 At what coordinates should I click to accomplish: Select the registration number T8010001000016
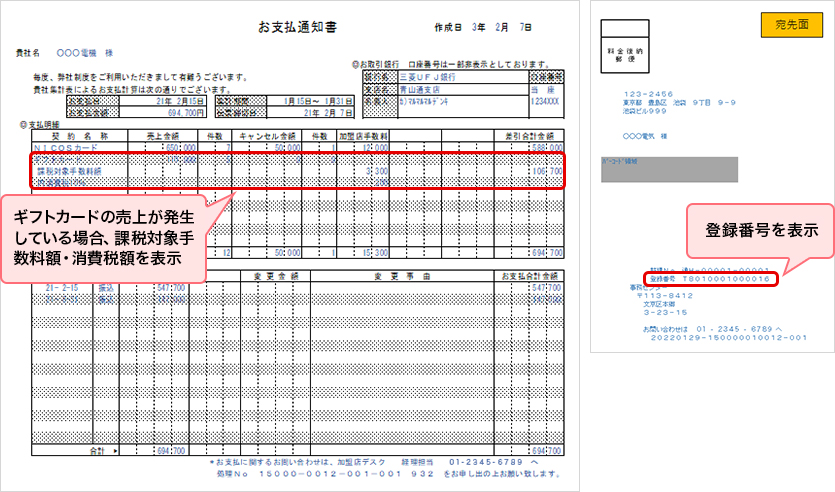pos(722,279)
